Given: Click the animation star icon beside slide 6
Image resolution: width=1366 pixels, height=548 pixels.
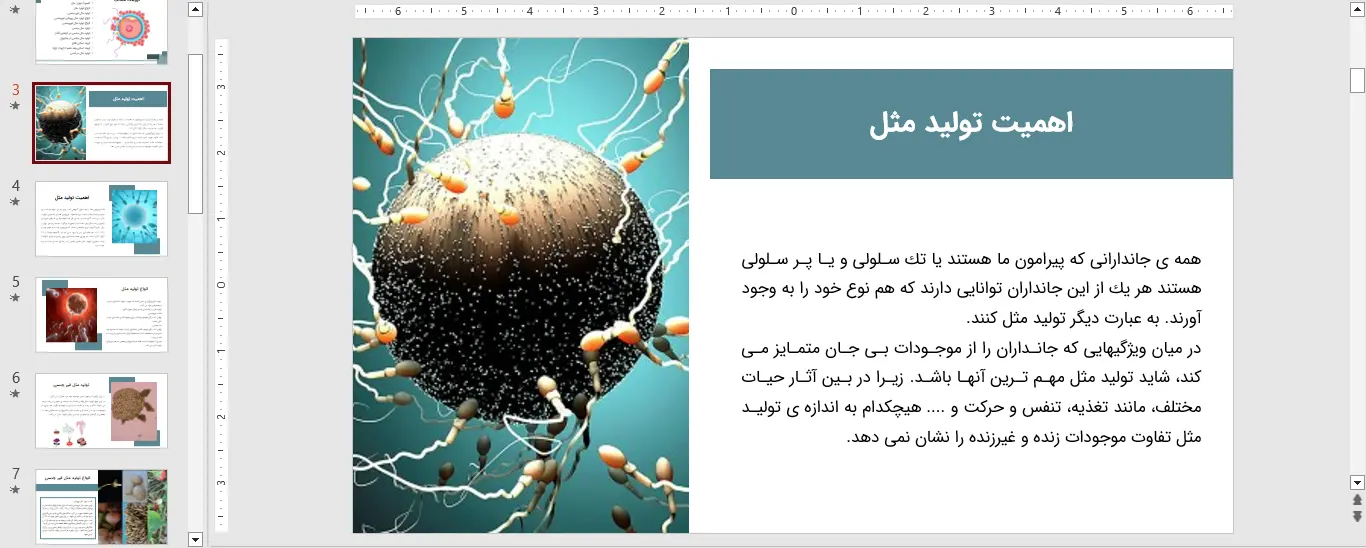Looking at the screenshot, I should (15, 393).
